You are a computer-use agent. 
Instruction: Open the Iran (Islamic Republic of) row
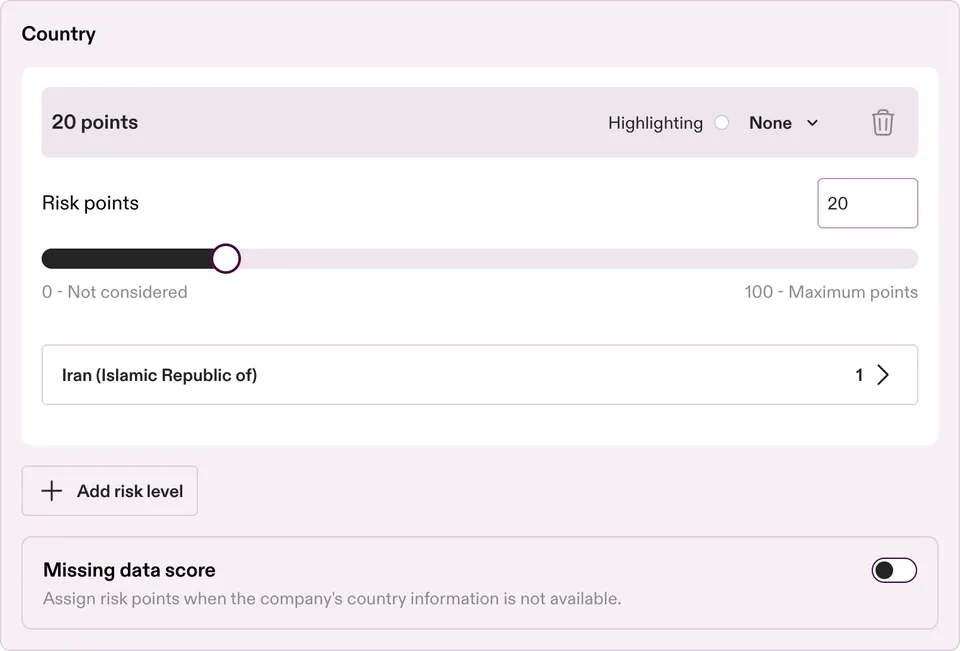click(479, 375)
